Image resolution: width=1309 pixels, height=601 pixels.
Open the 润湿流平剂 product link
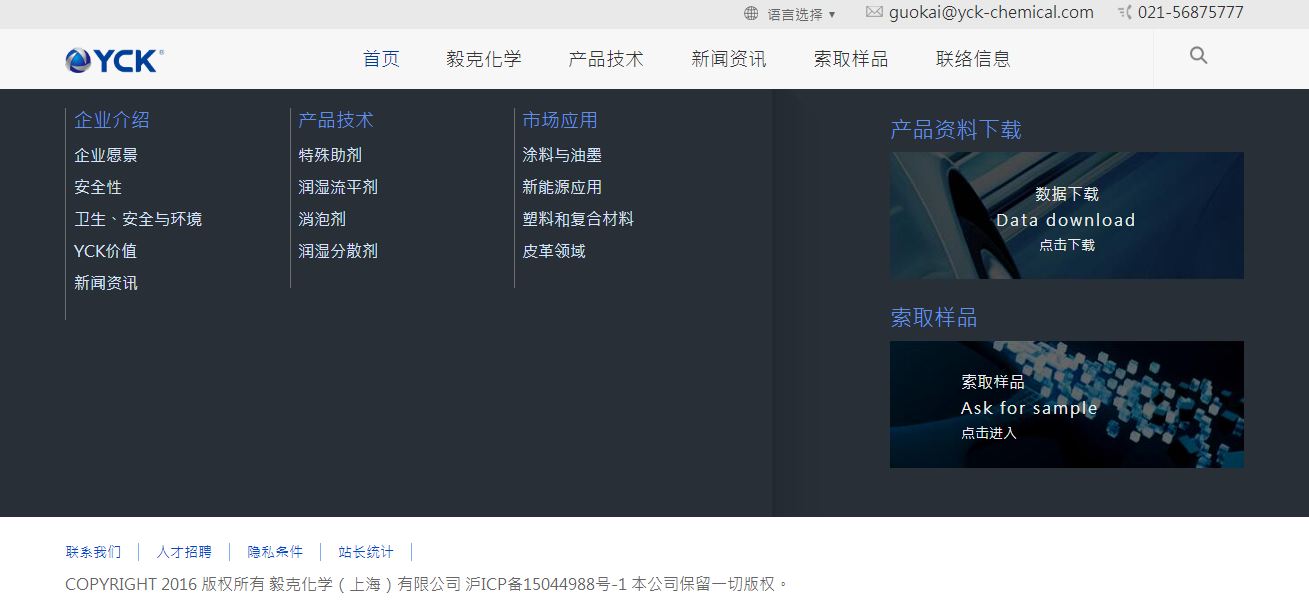[x=338, y=187]
